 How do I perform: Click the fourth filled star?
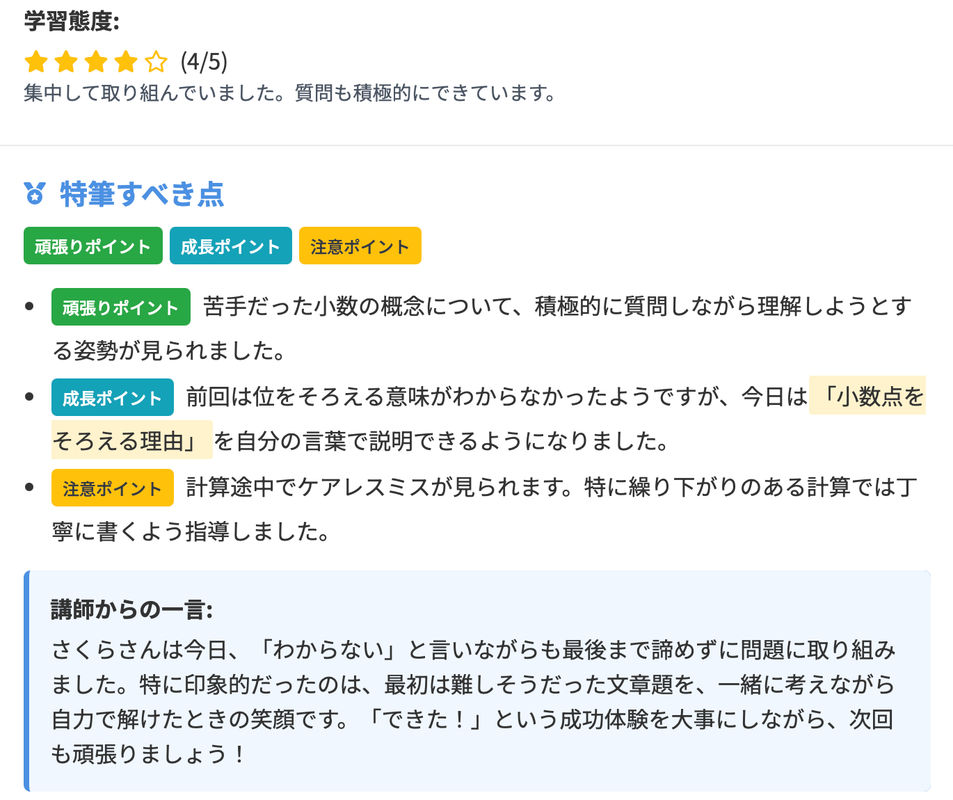126,61
